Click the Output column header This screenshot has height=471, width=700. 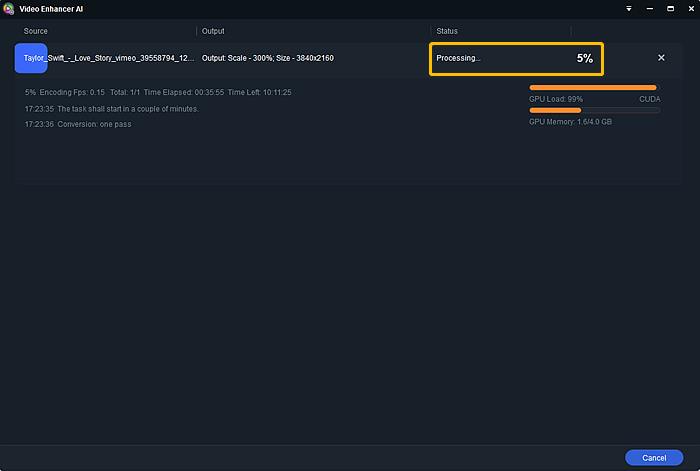click(213, 31)
